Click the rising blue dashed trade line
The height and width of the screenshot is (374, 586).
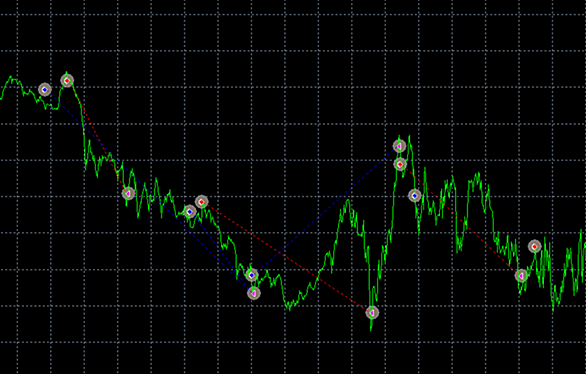click(x=326, y=211)
